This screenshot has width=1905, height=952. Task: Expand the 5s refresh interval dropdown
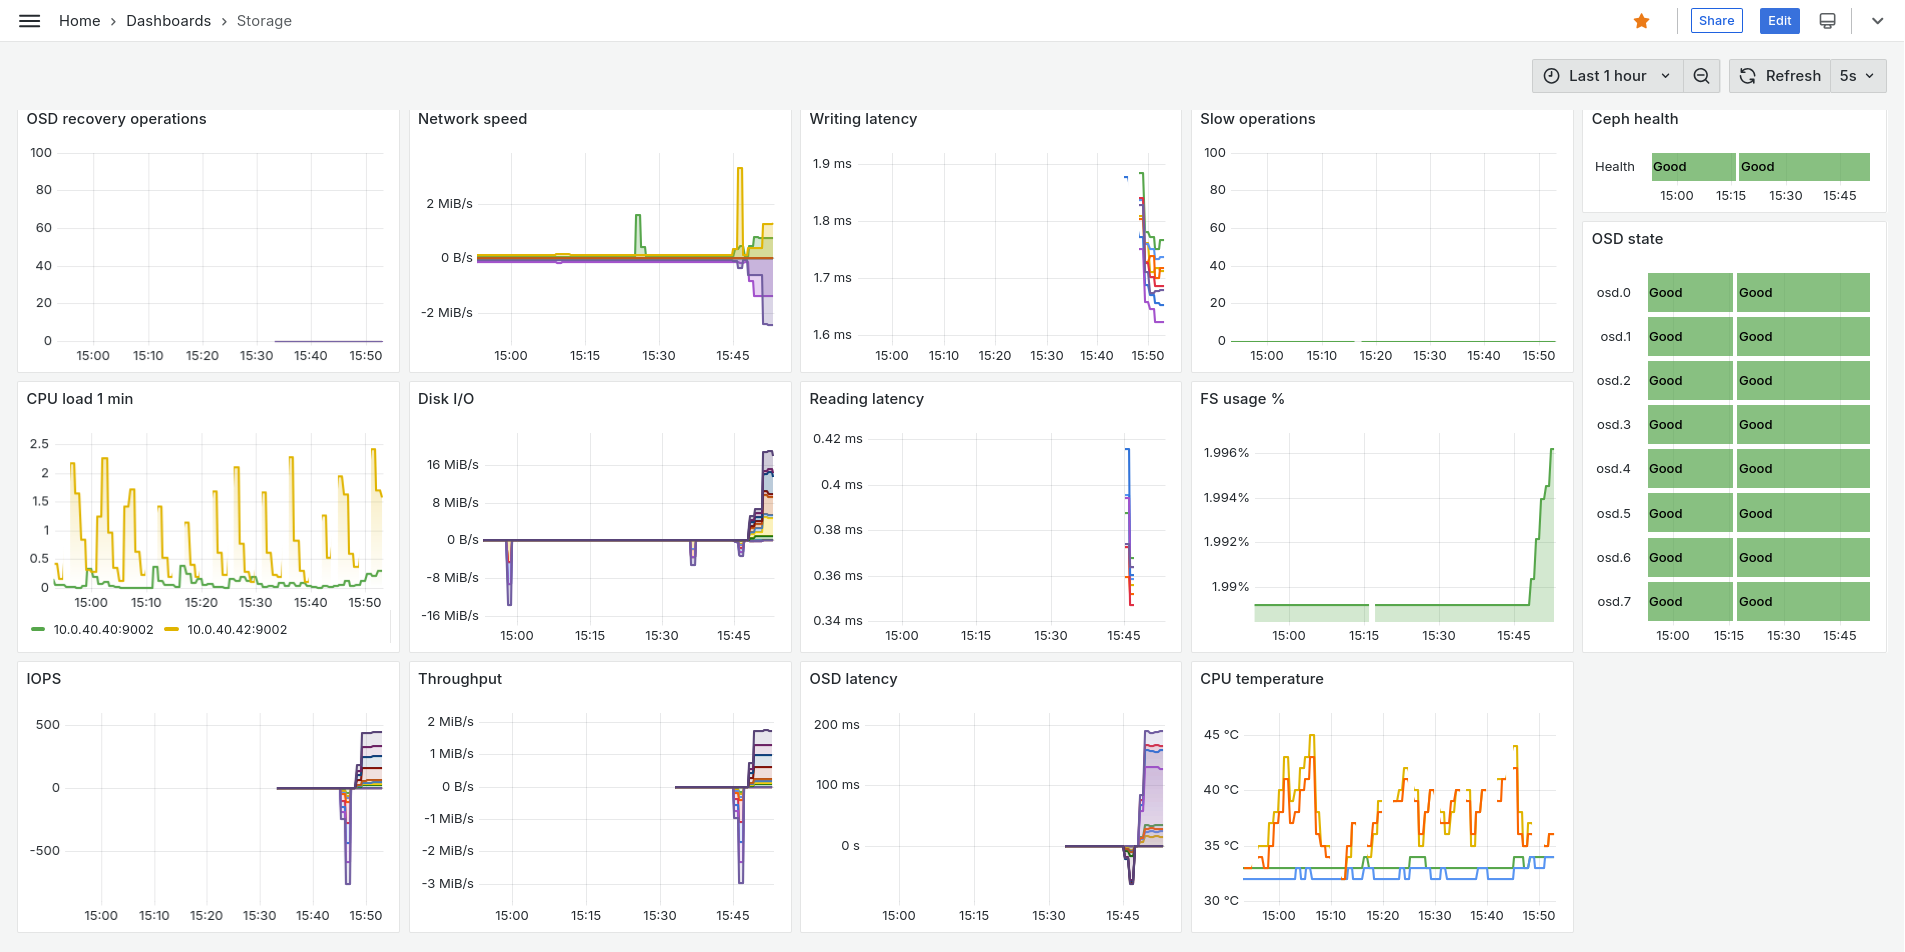pos(1857,76)
